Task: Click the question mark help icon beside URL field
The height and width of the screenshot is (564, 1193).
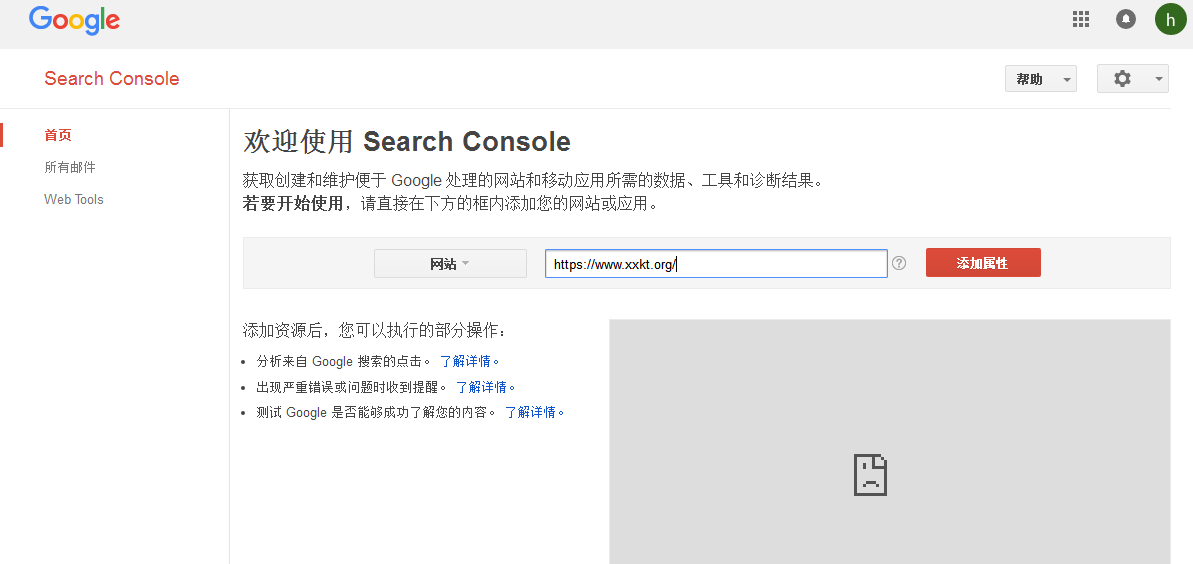Action: pyautogui.click(x=899, y=263)
